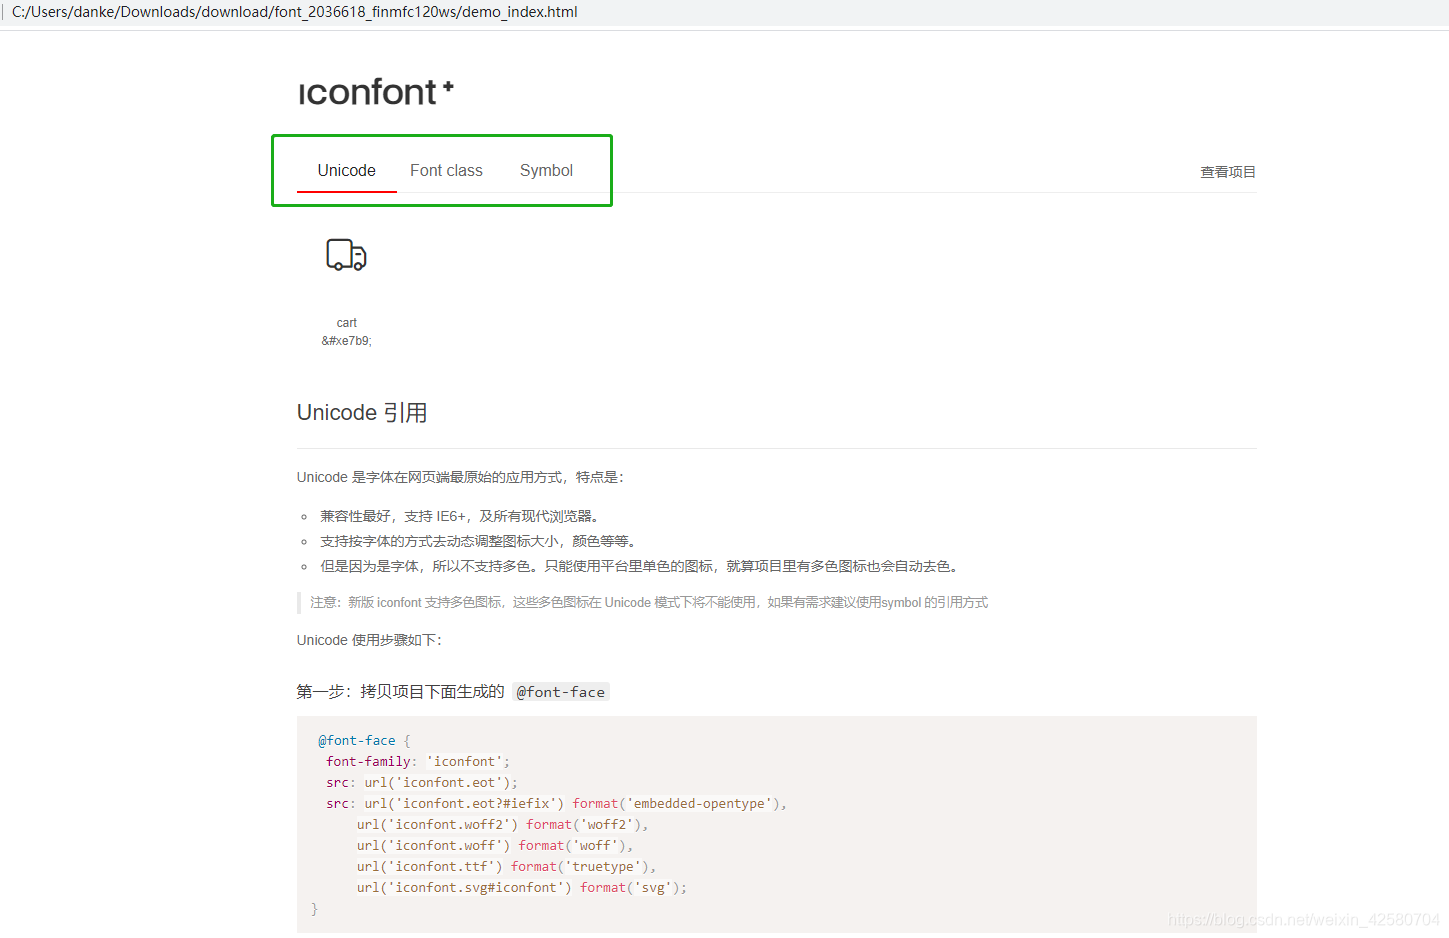The width and height of the screenshot is (1449, 938).
Task: Click the 支持按字体的方式 bullet point
Action: (x=478, y=542)
